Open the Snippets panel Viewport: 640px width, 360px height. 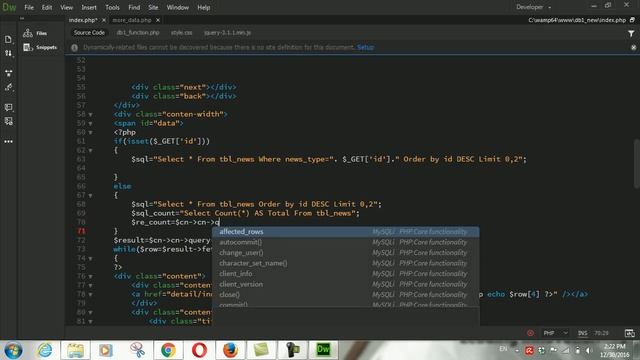point(40,47)
